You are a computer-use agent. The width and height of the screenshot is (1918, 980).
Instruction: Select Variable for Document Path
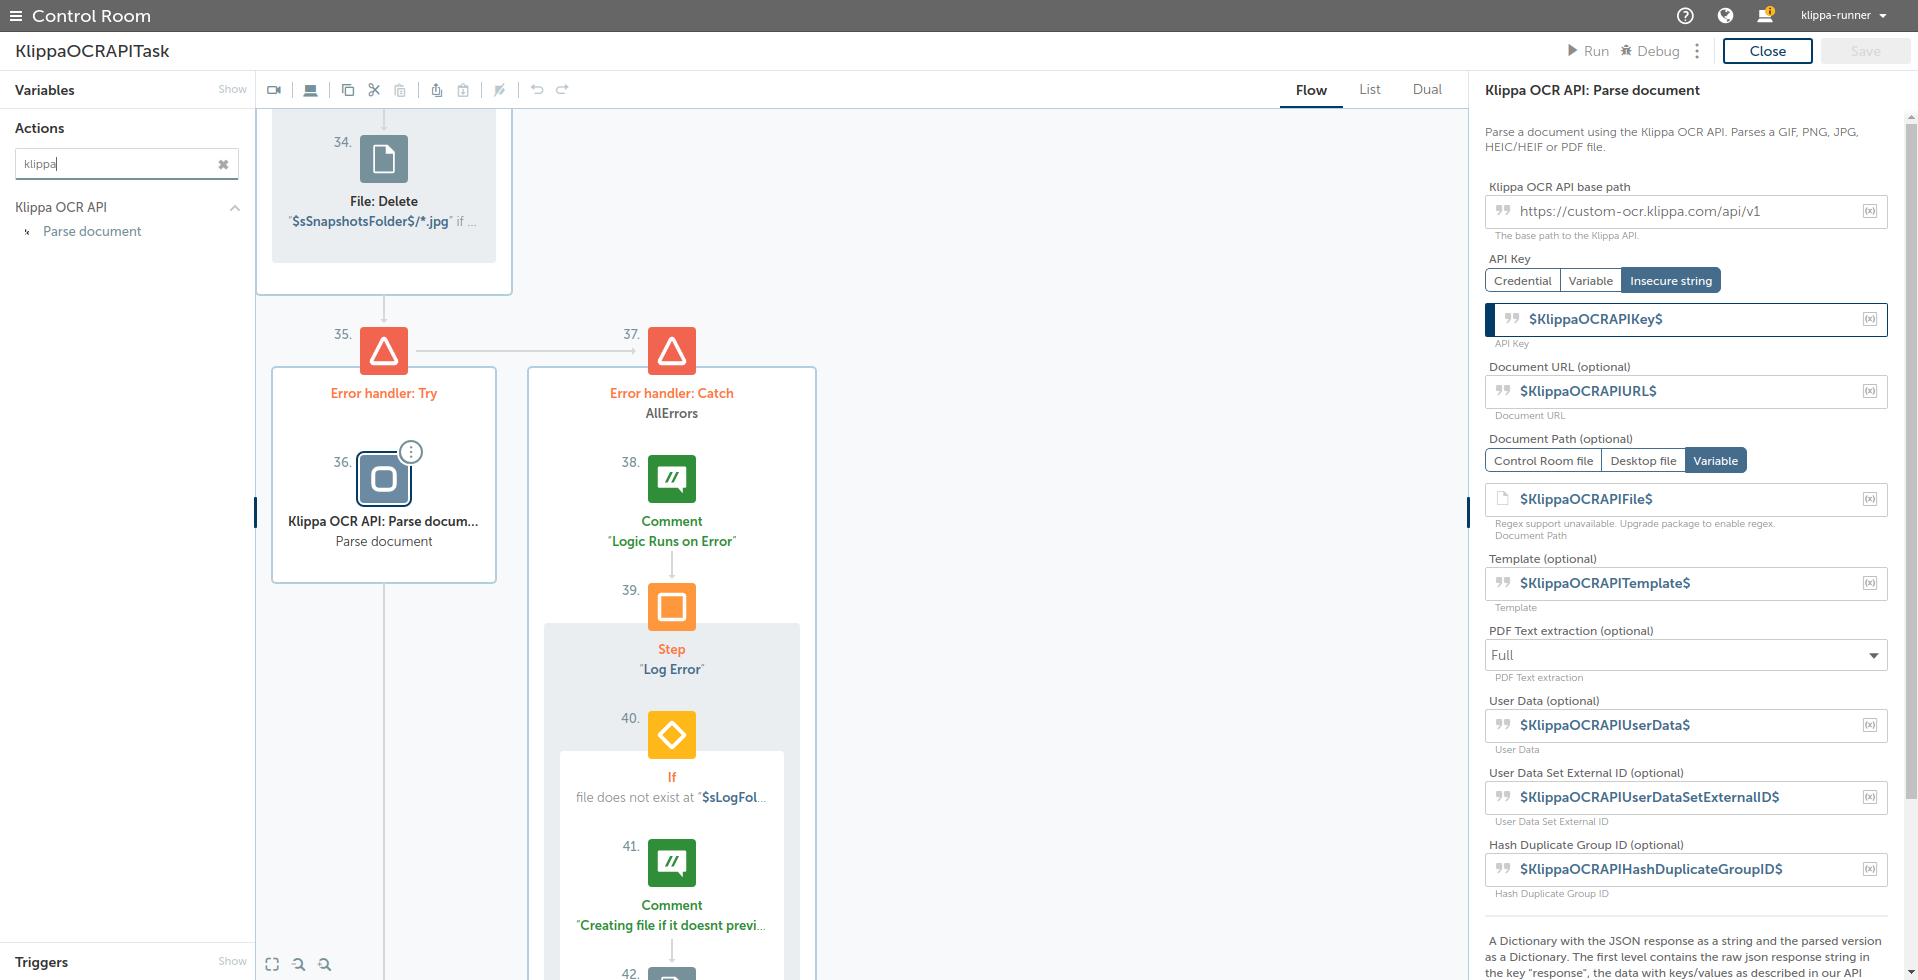click(1716, 461)
